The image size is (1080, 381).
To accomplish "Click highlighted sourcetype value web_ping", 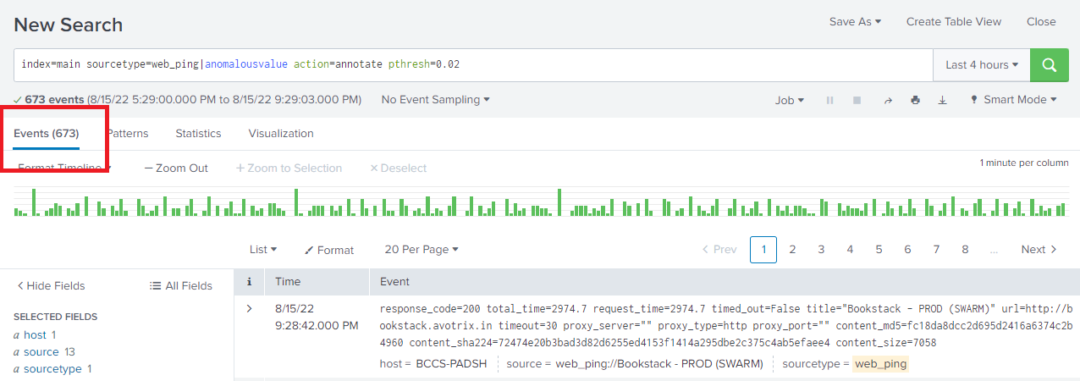I will tap(880, 363).
